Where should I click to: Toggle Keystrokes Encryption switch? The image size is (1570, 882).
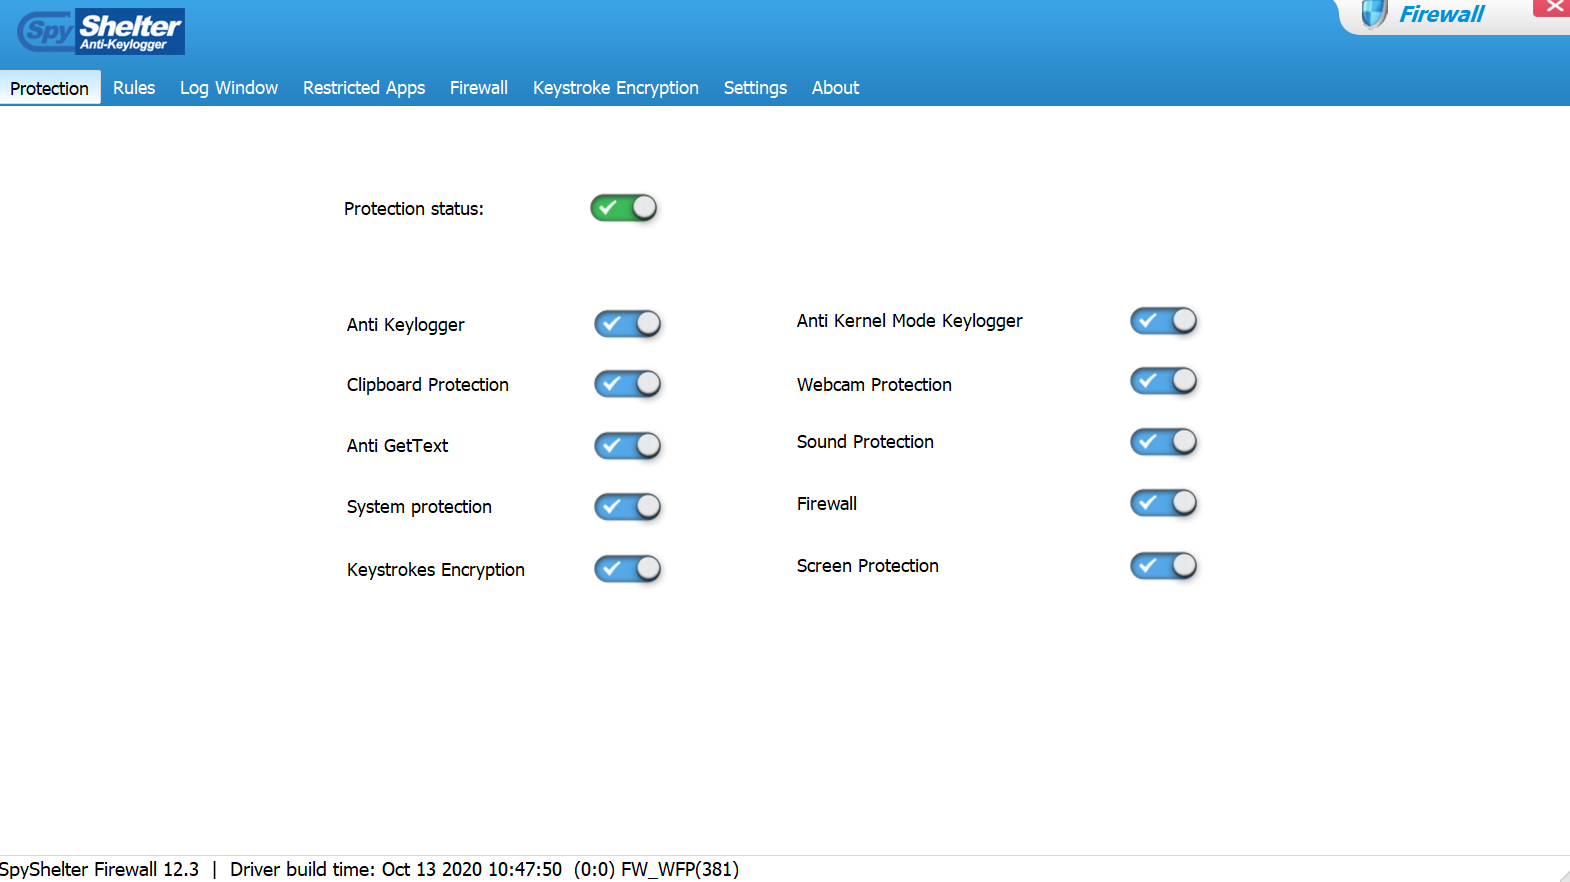pyautogui.click(x=628, y=569)
